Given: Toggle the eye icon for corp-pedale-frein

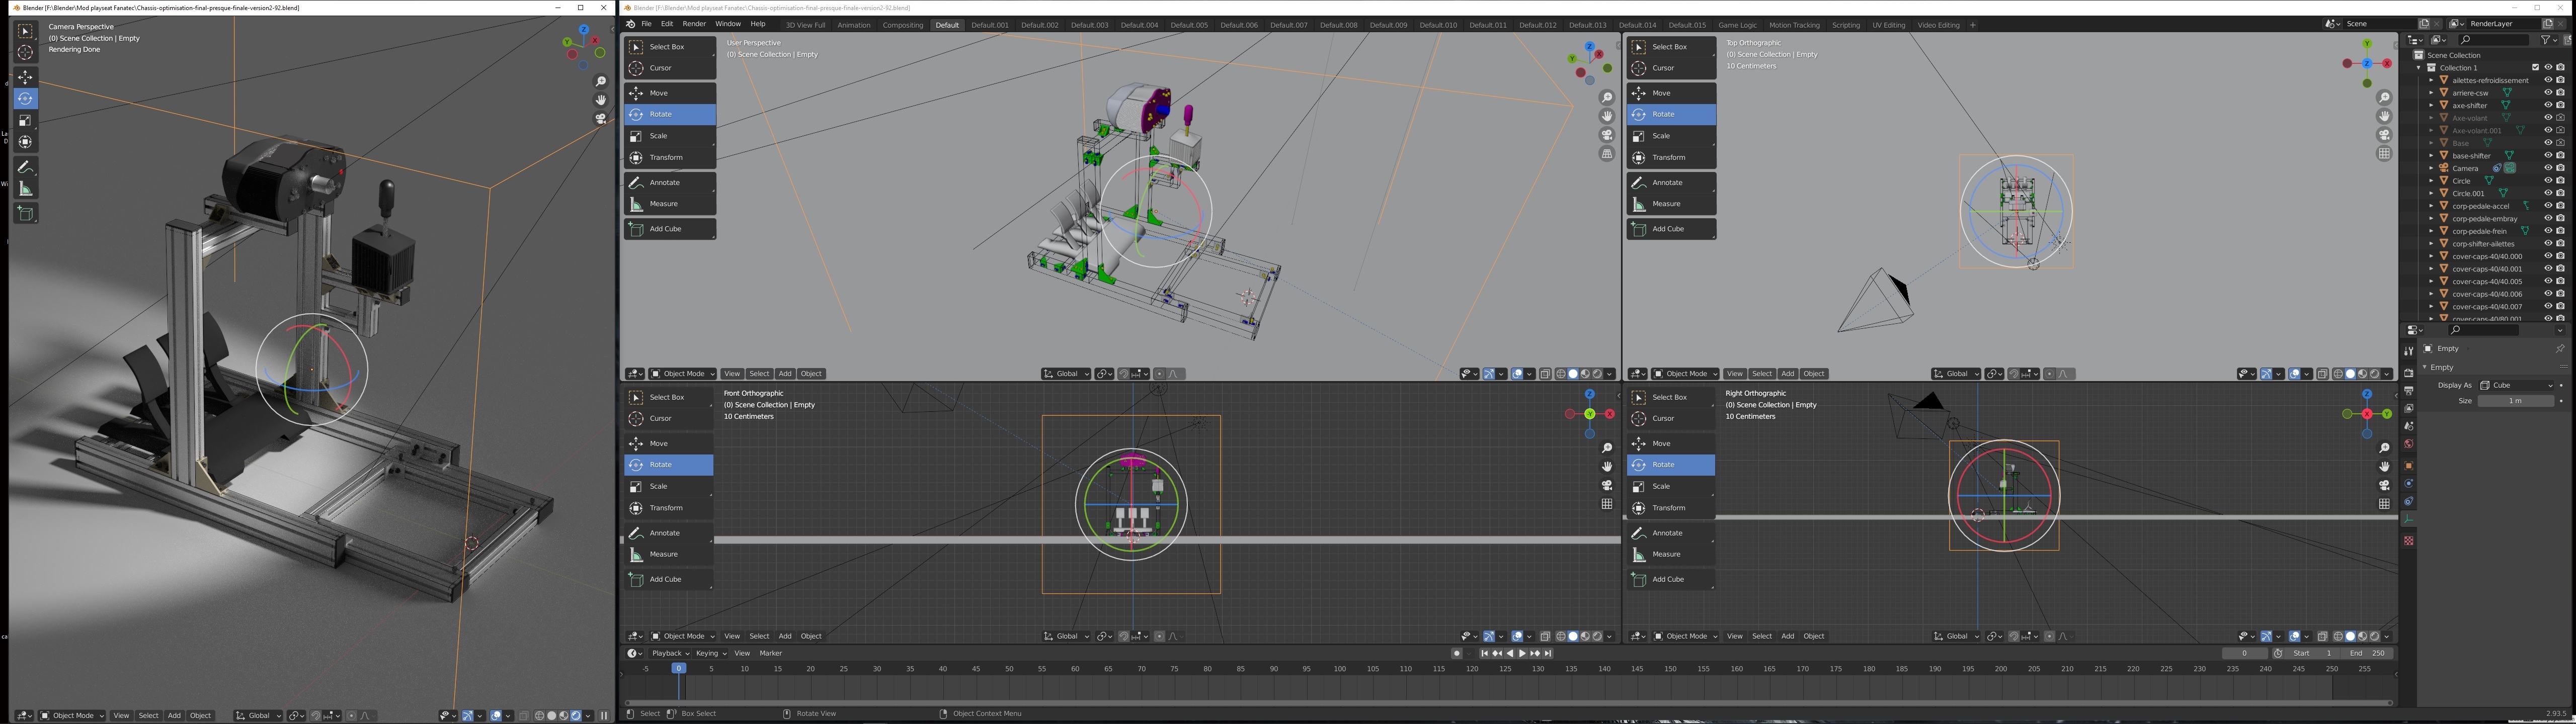Looking at the screenshot, I should [x=2548, y=231].
